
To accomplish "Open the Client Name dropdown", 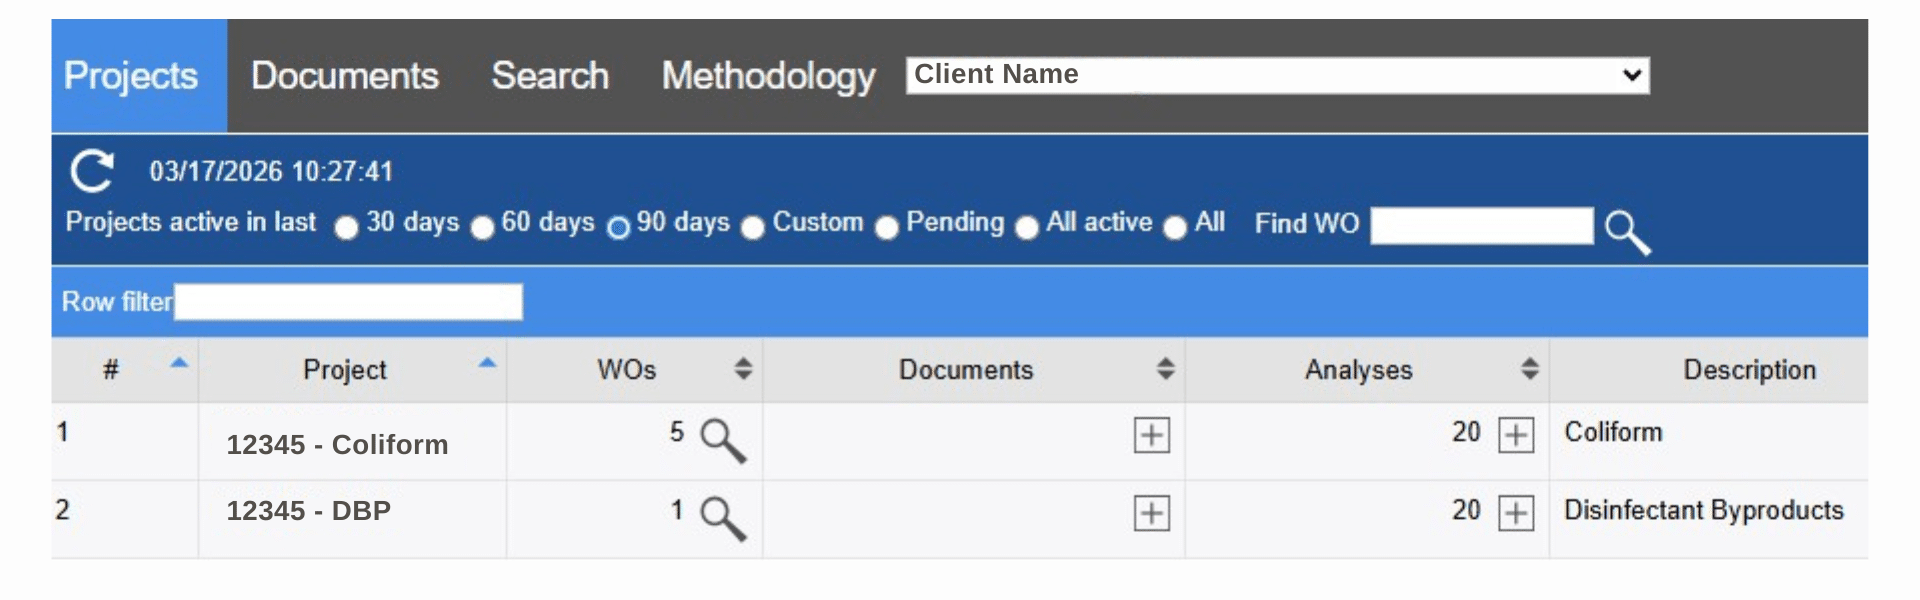I will pyautogui.click(x=1277, y=75).
